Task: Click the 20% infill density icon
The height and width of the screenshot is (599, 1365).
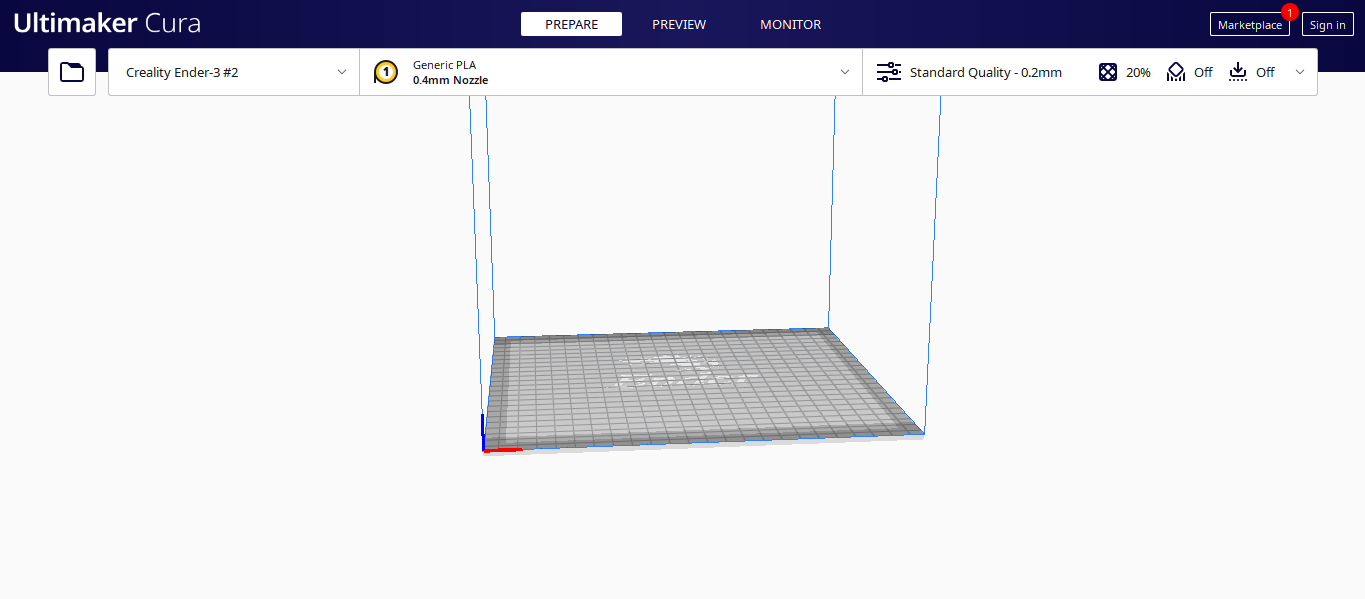Action: (x=1108, y=72)
